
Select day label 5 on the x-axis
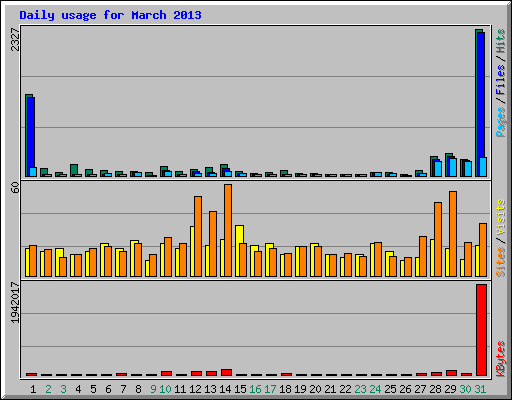pos(93,389)
